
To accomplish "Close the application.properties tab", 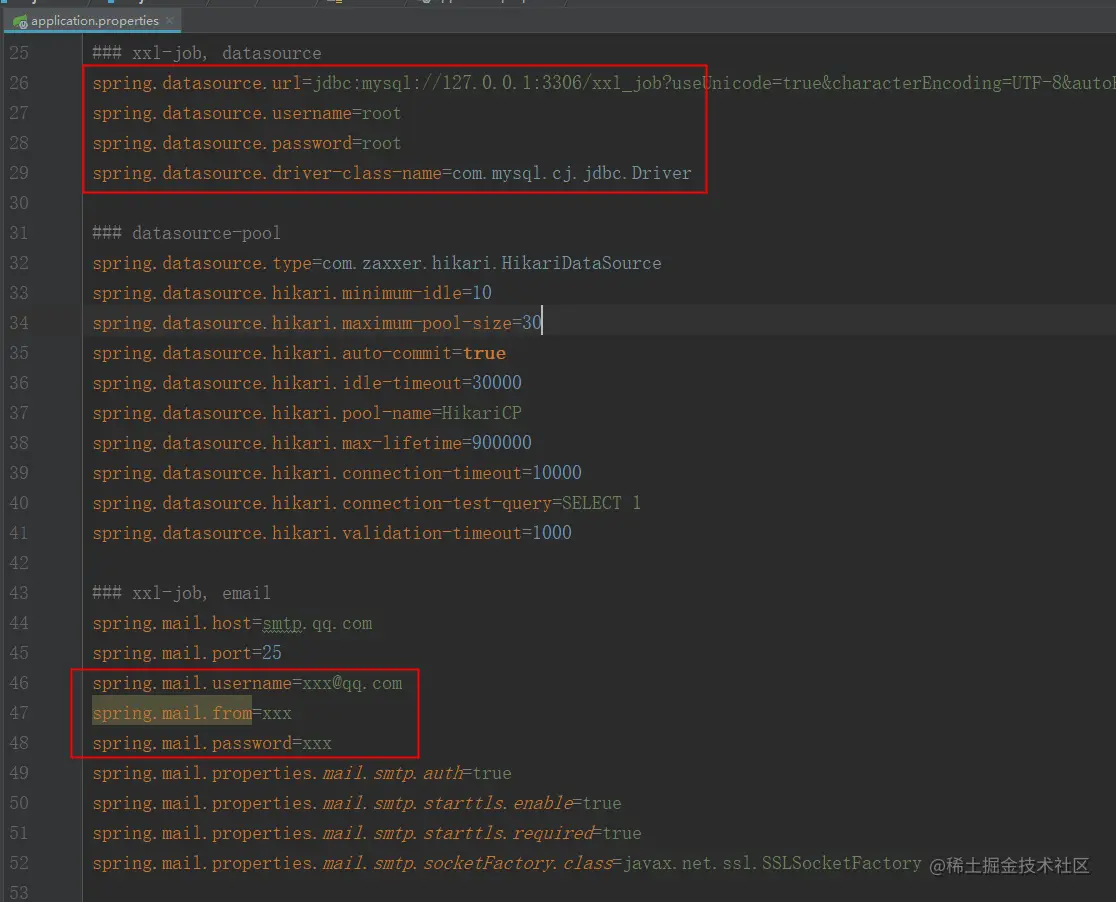I will pyautogui.click(x=169, y=21).
